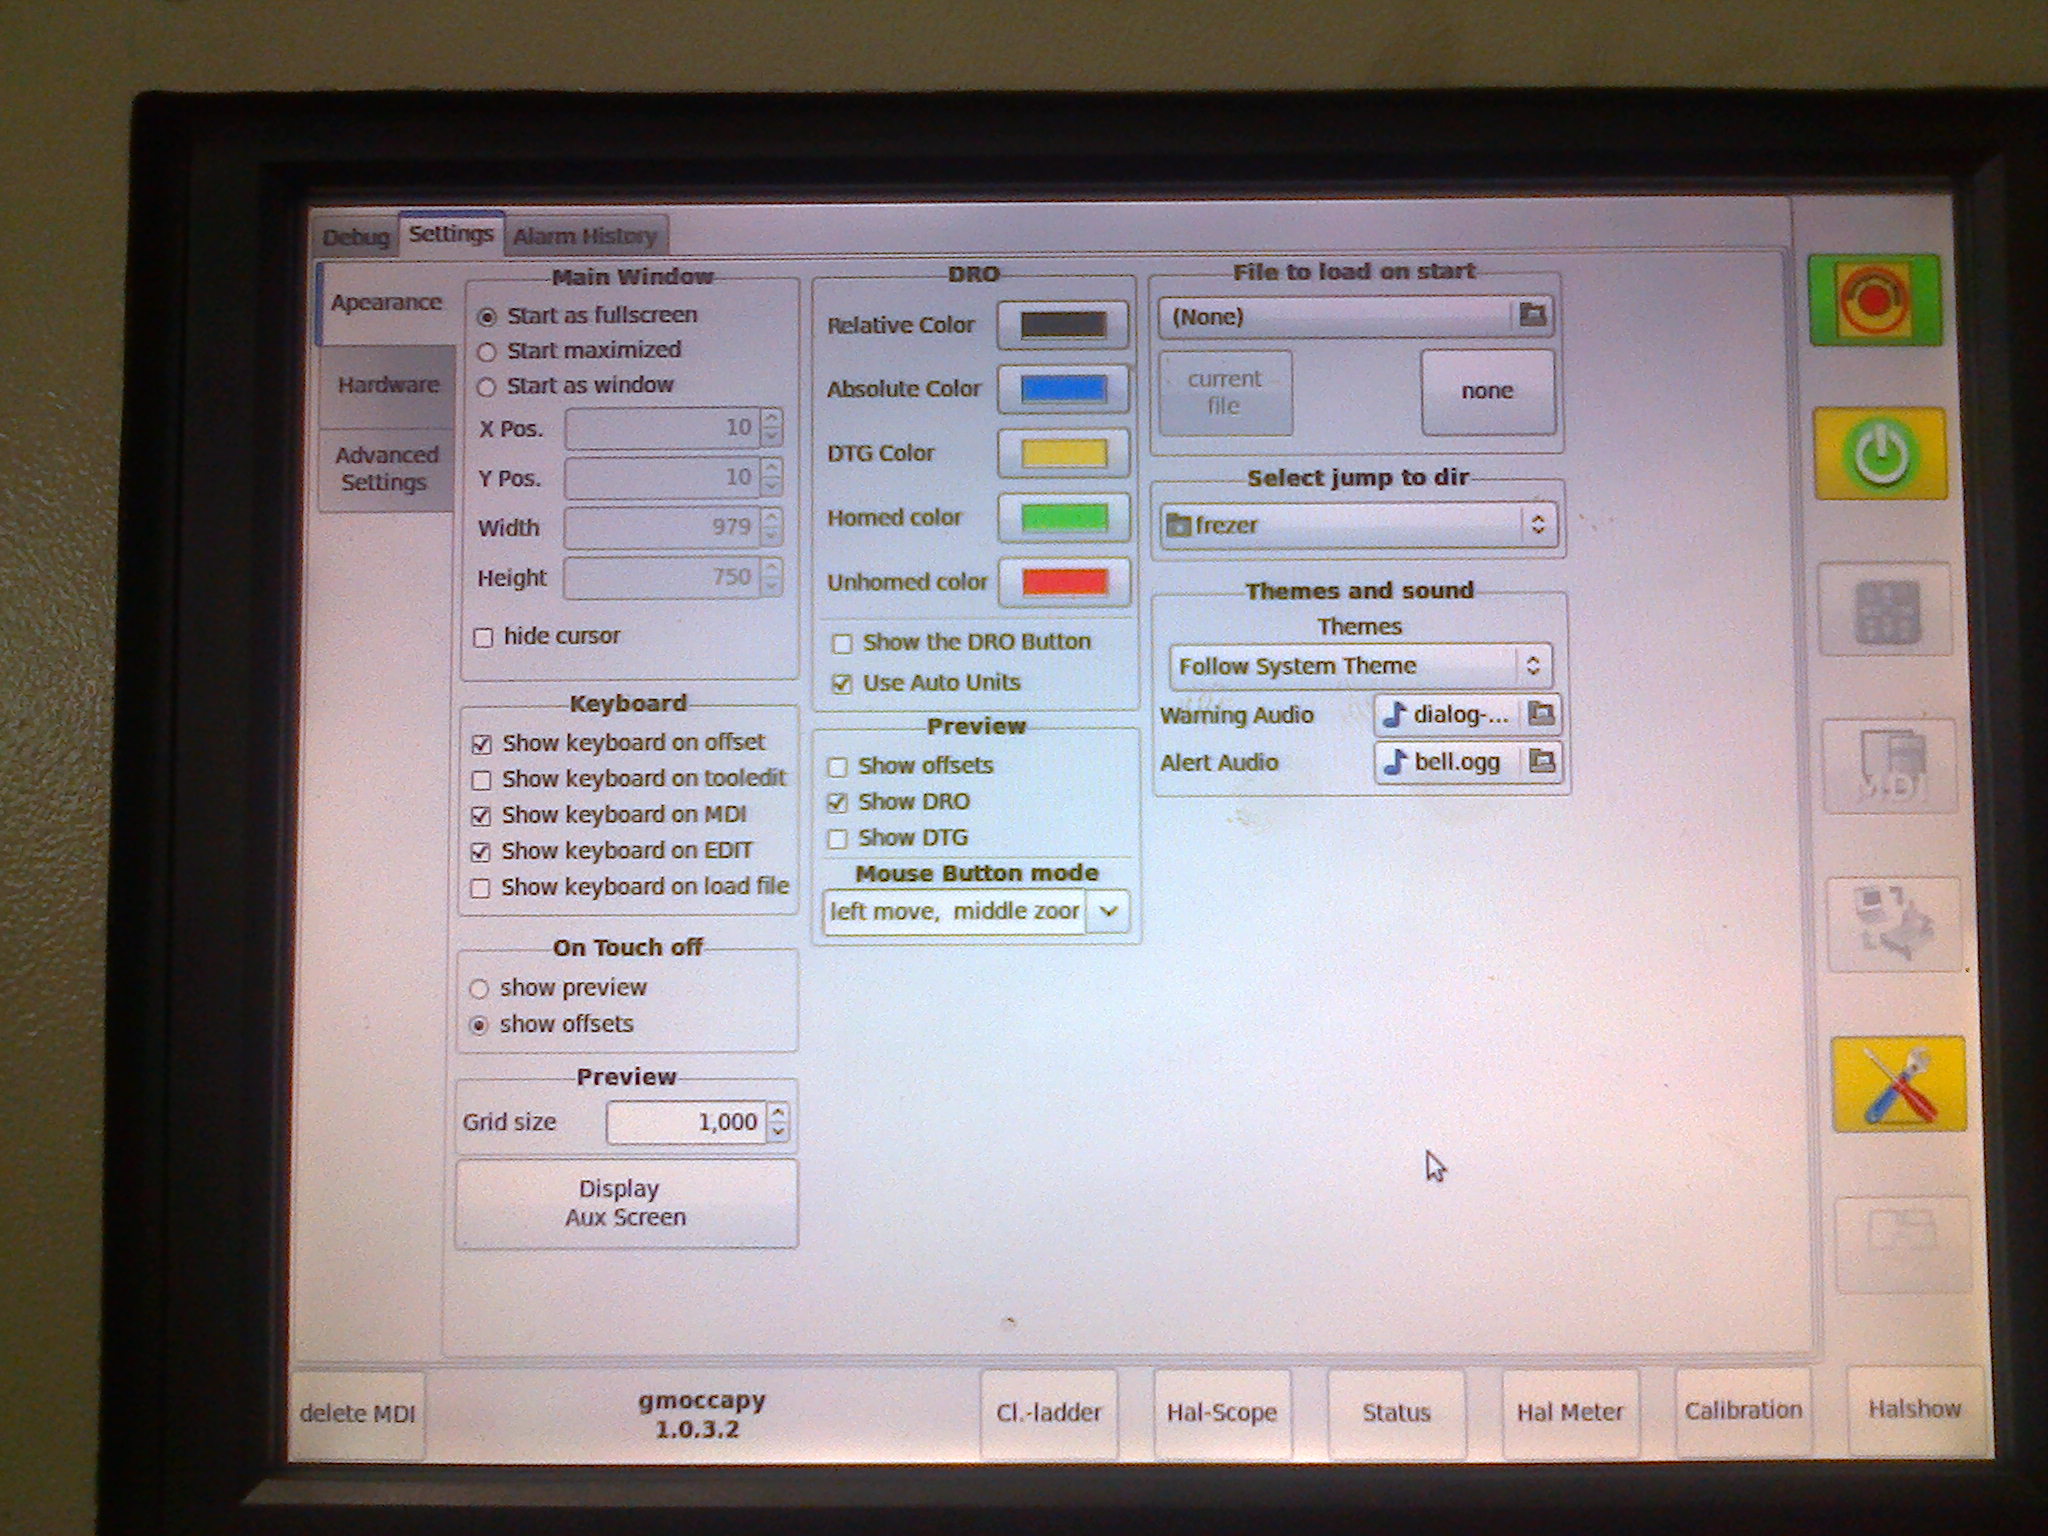2048x1536 pixels.
Task: Open Mouse Button mode combo box
Action: (x=1107, y=911)
